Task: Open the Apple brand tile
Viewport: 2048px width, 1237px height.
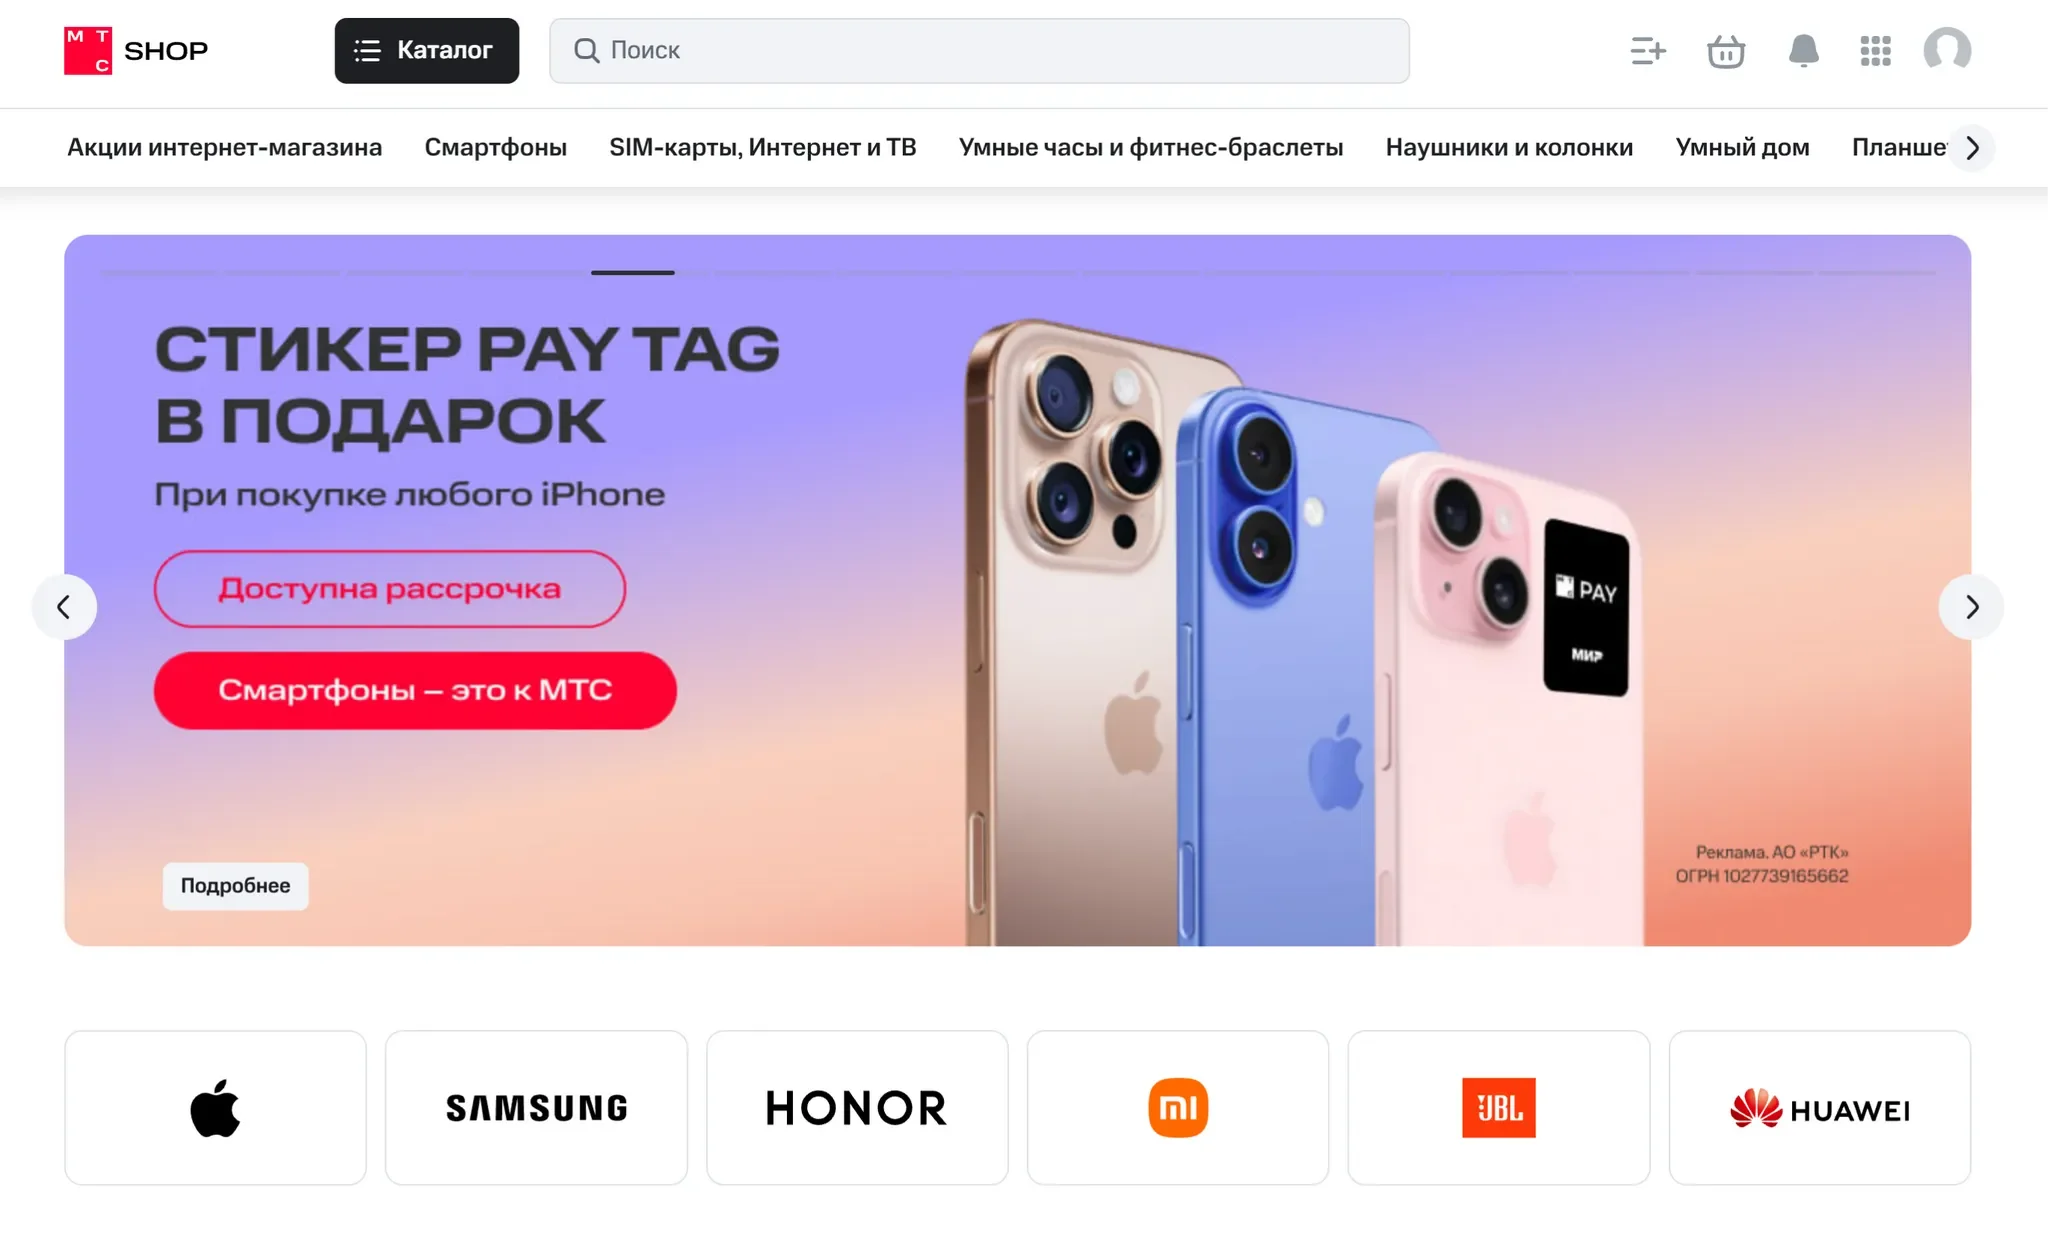Action: [x=215, y=1108]
